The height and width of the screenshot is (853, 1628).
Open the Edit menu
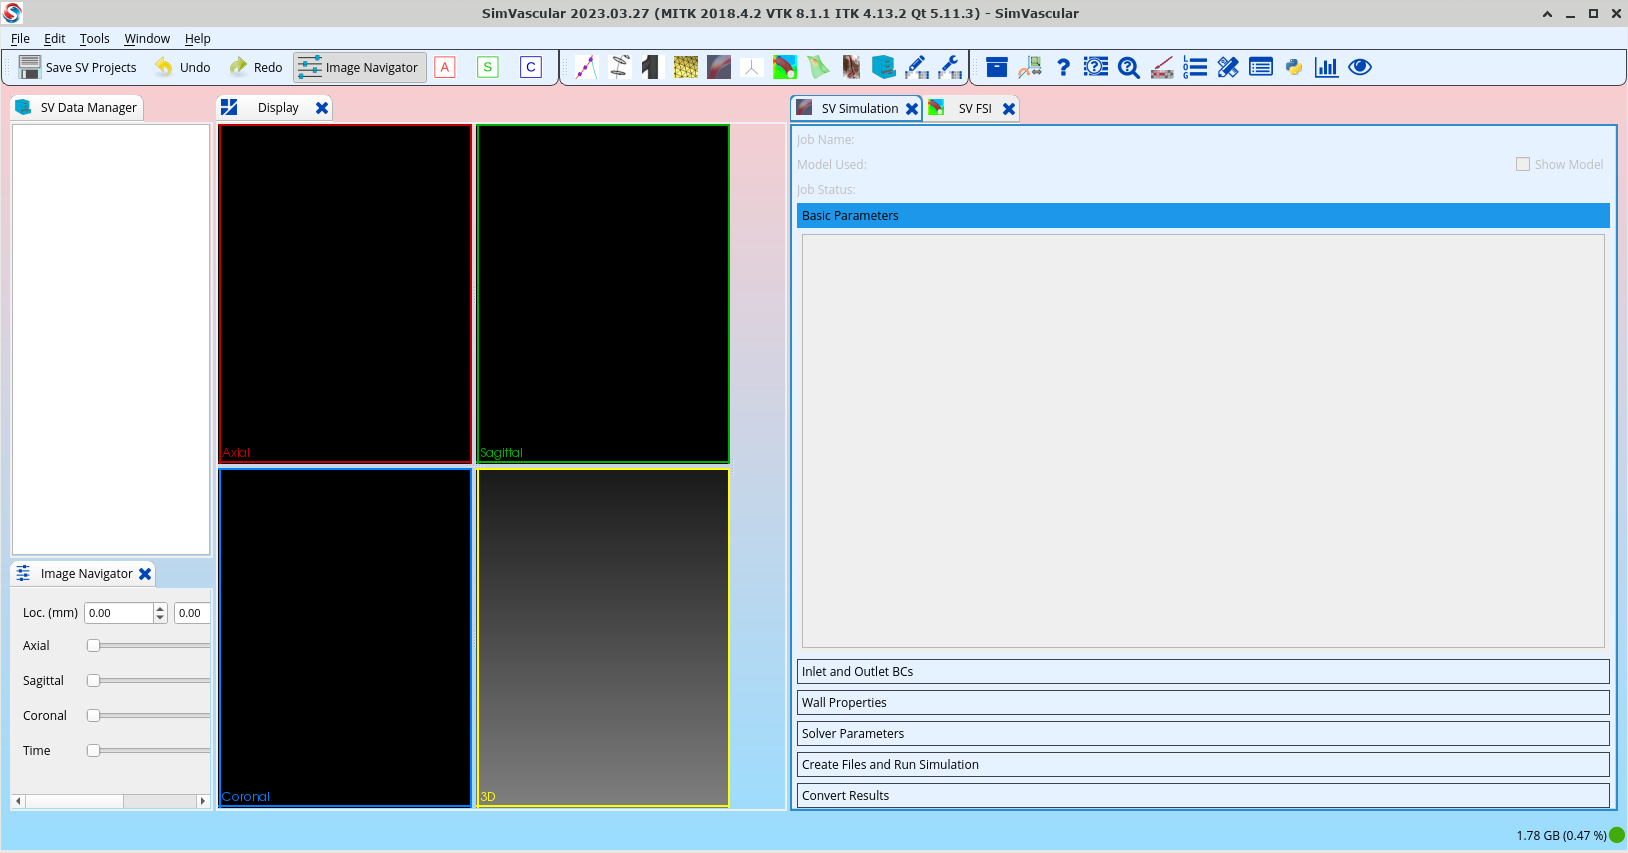coord(54,38)
